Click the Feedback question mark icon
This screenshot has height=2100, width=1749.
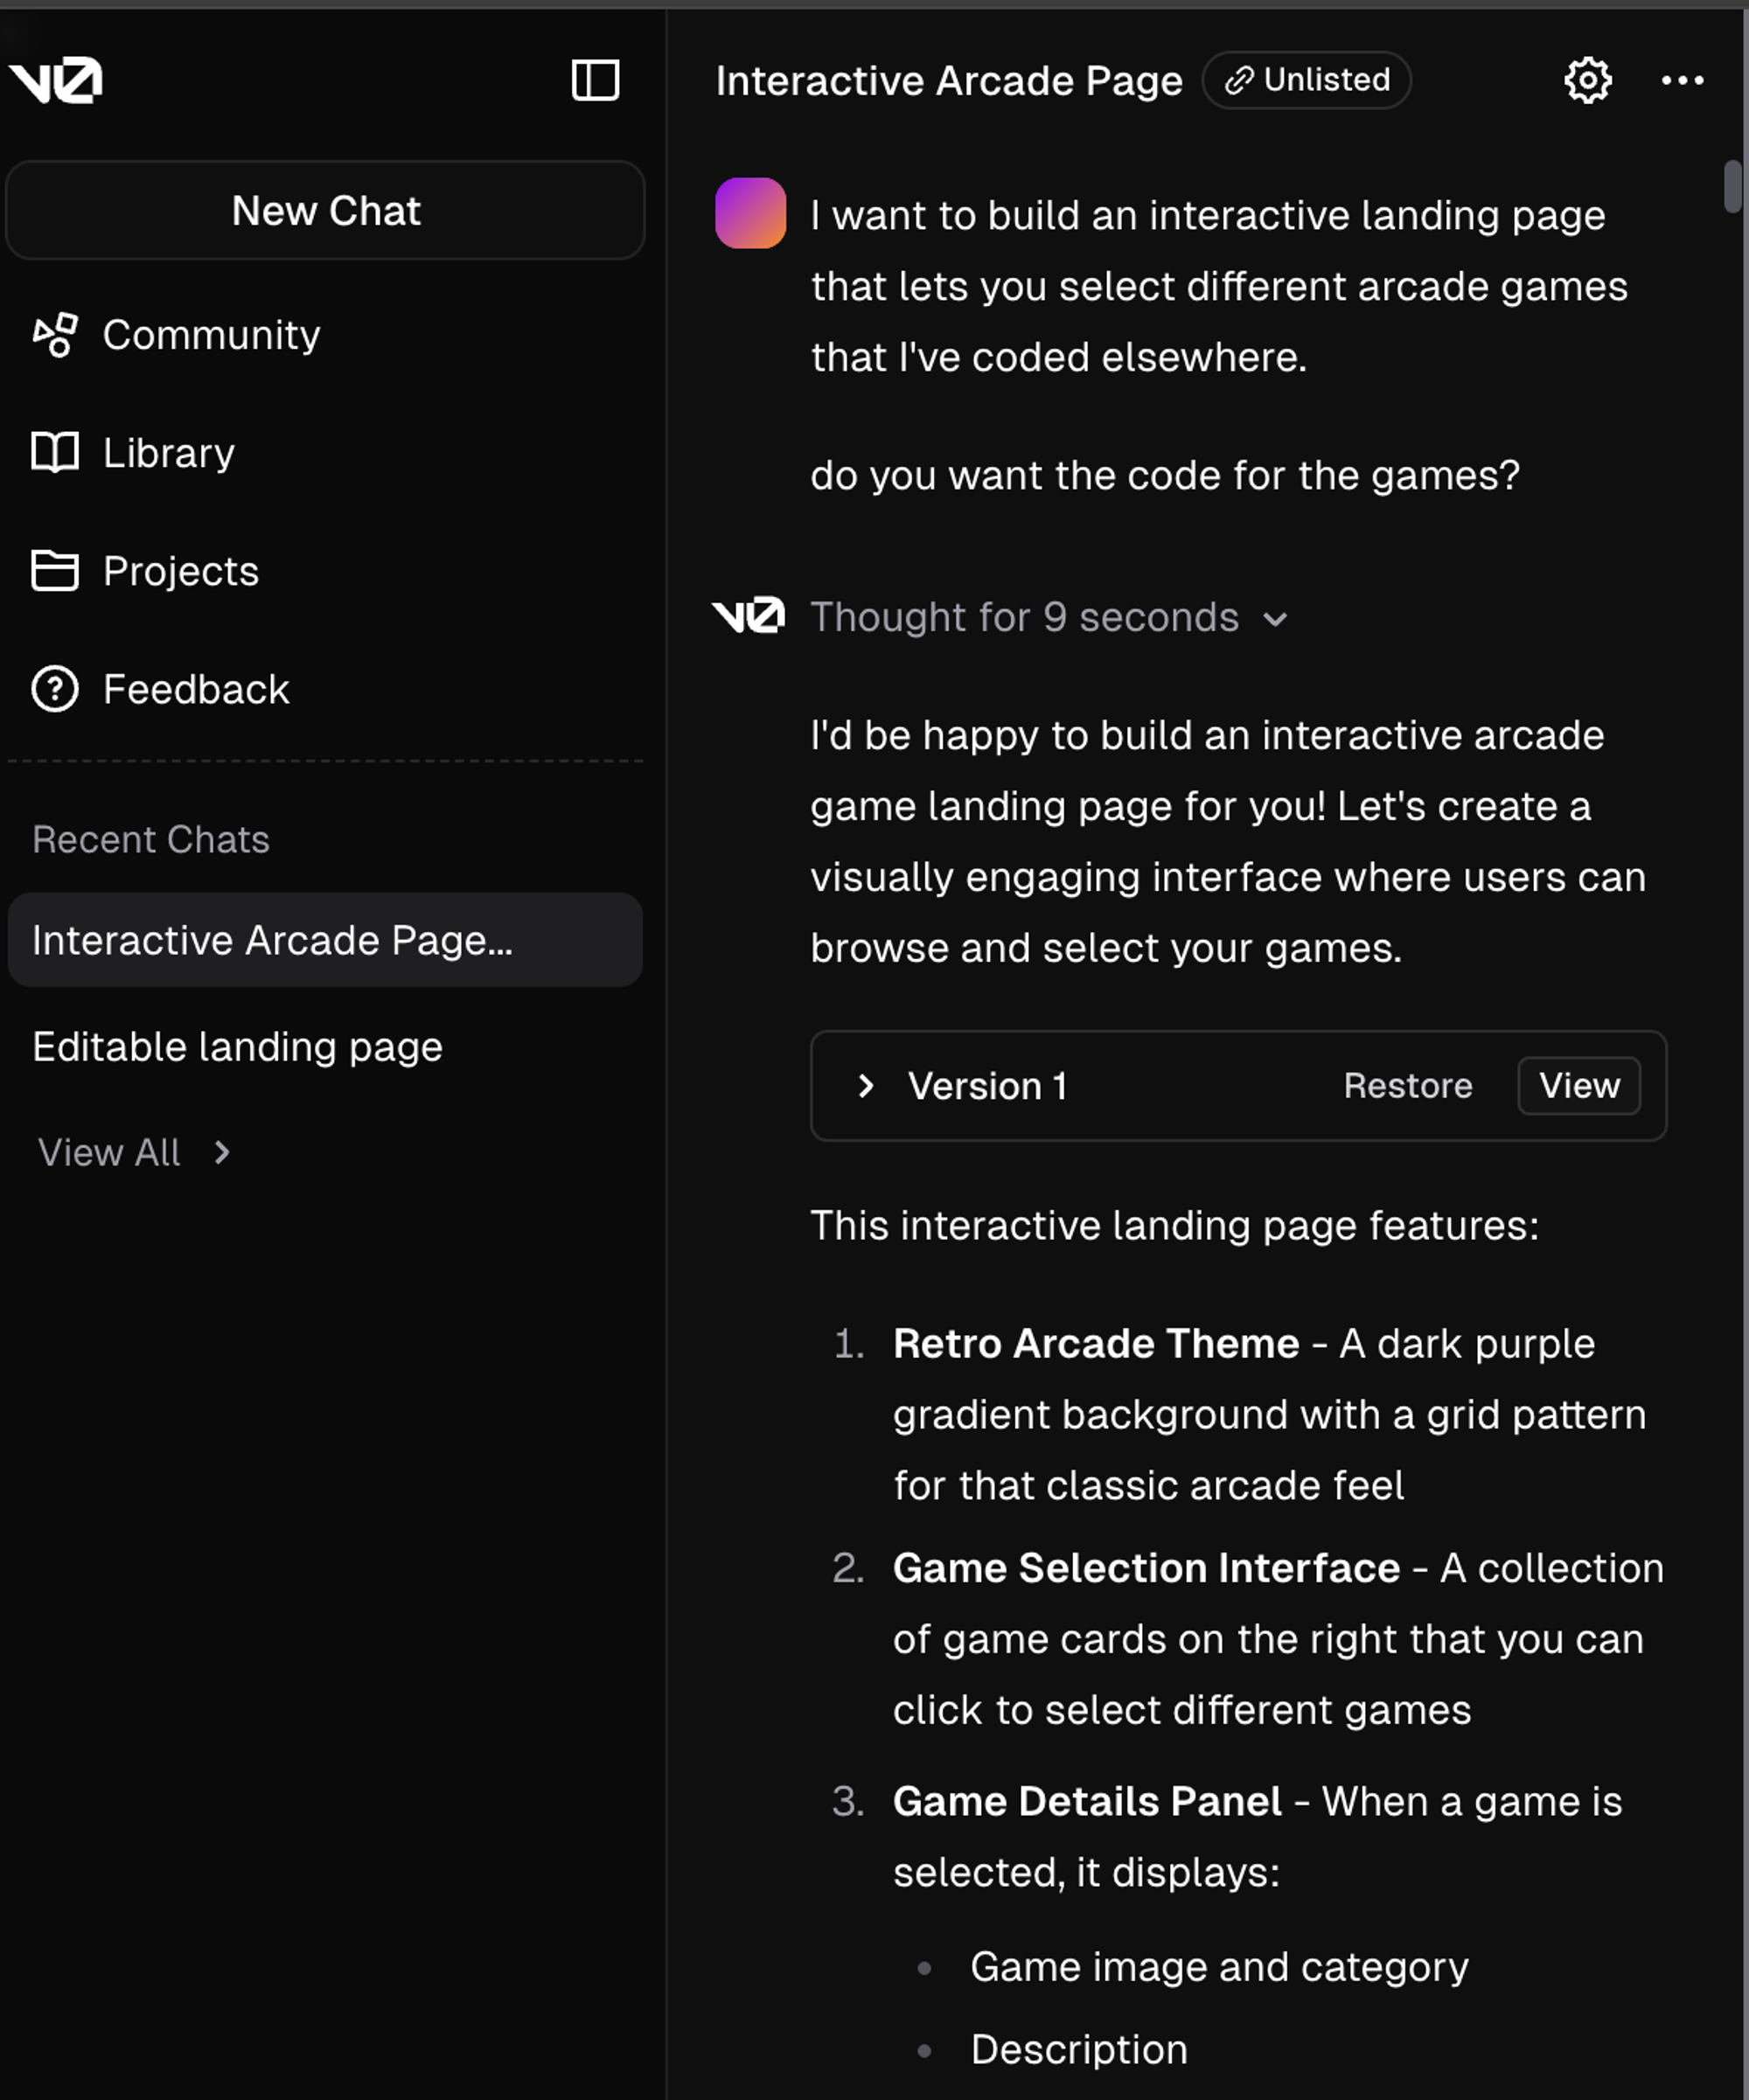[55, 689]
